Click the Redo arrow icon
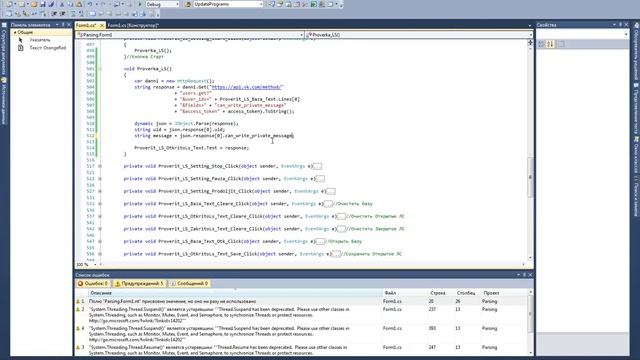The image size is (640, 360). click(103, 4)
